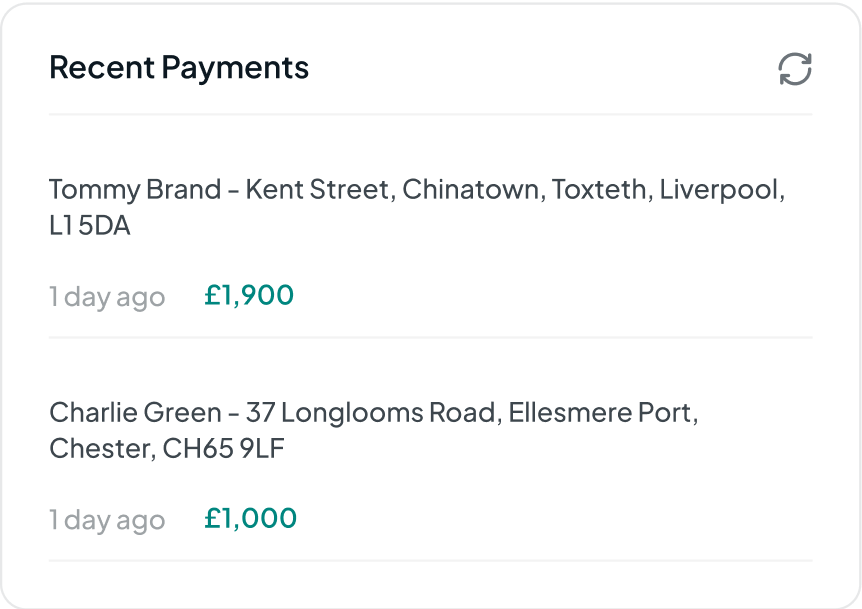Click Chester in the second address
This screenshot has width=862, height=609.
tap(102, 449)
